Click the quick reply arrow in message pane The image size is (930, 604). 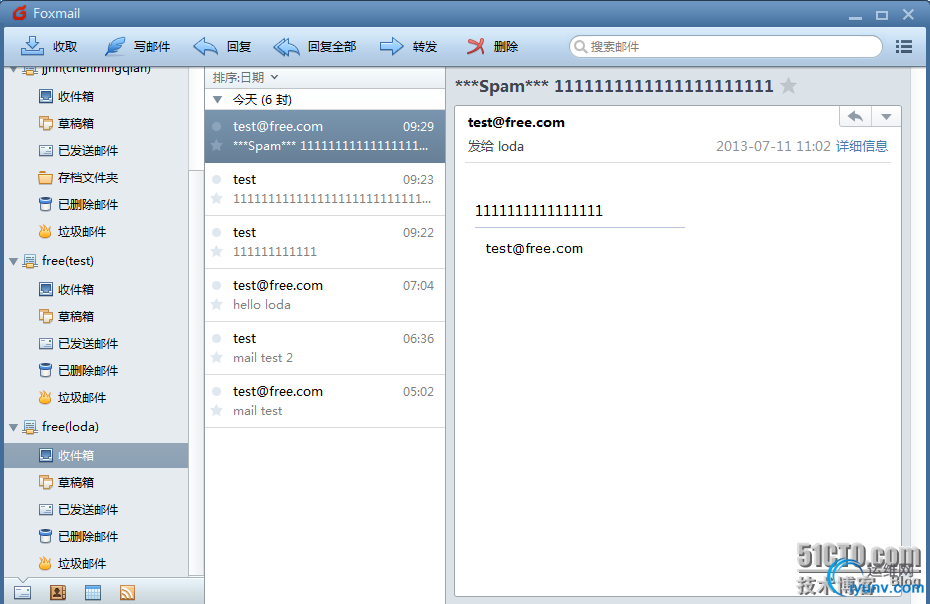pyautogui.click(x=855, y=116)
